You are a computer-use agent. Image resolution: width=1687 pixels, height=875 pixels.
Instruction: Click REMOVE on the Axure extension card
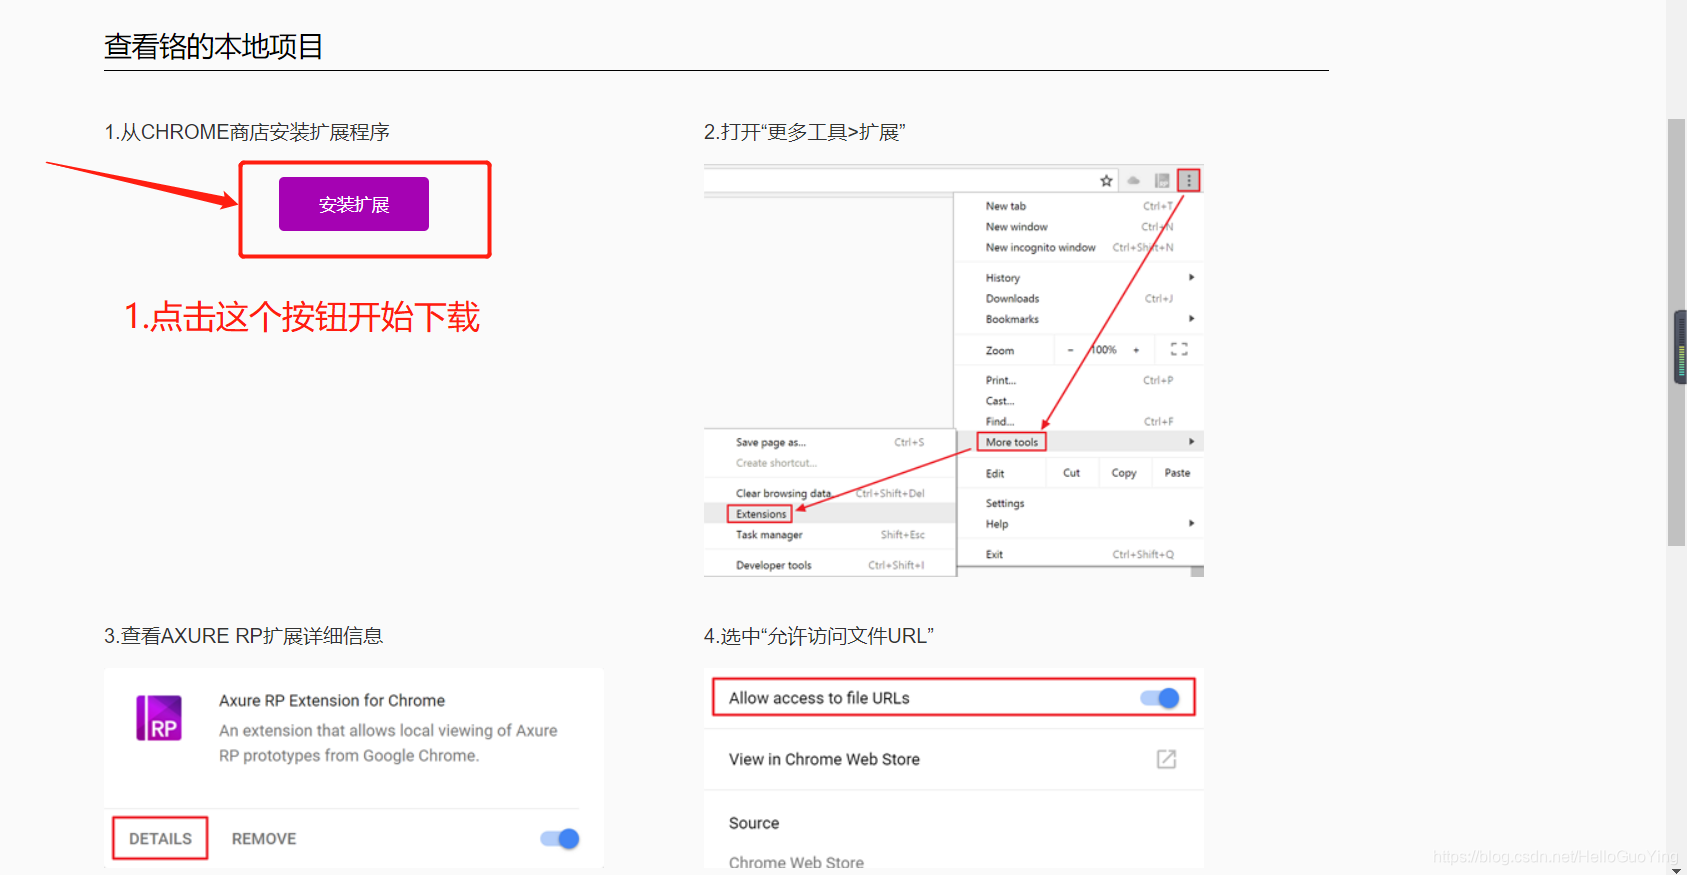tap(264, 839)
